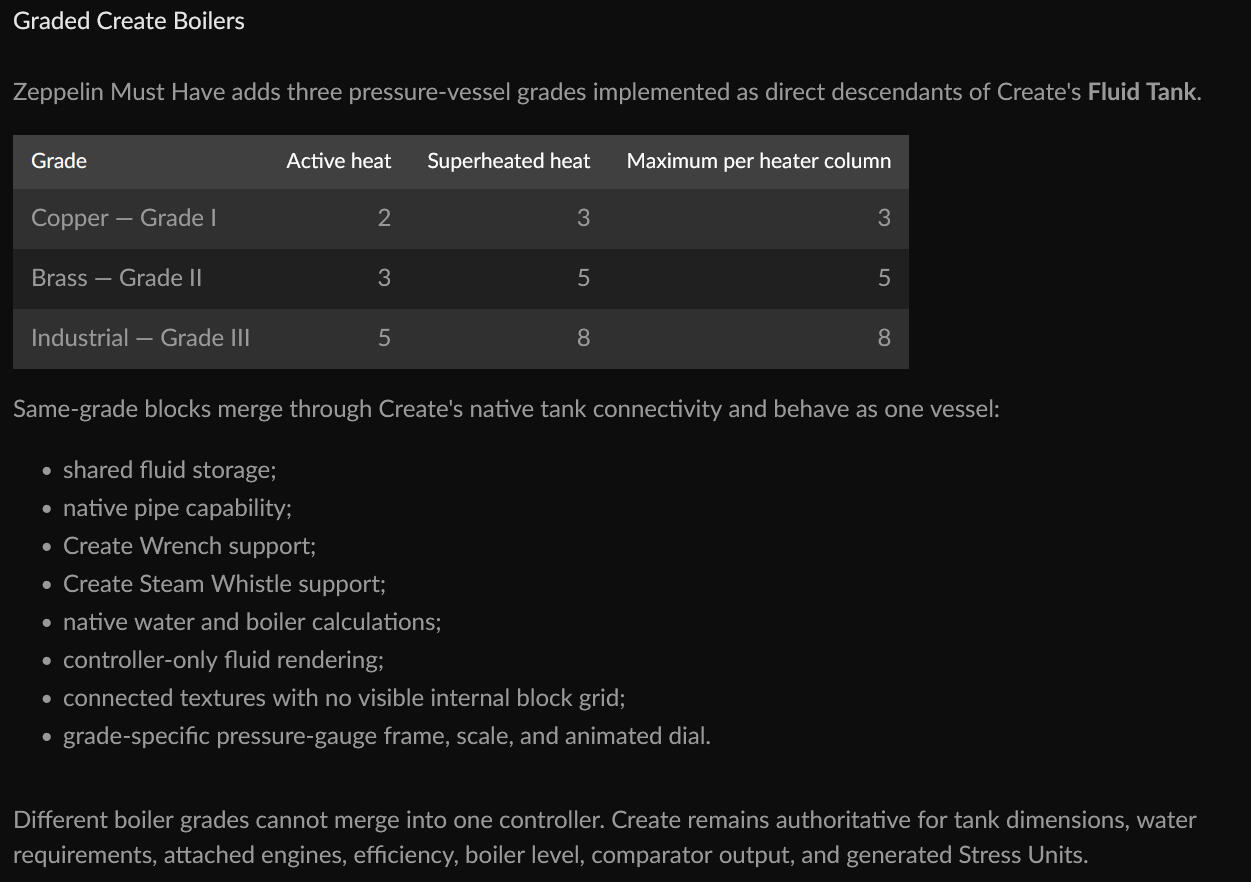Click Copper's active heat value 2

[x=384, y=218]
